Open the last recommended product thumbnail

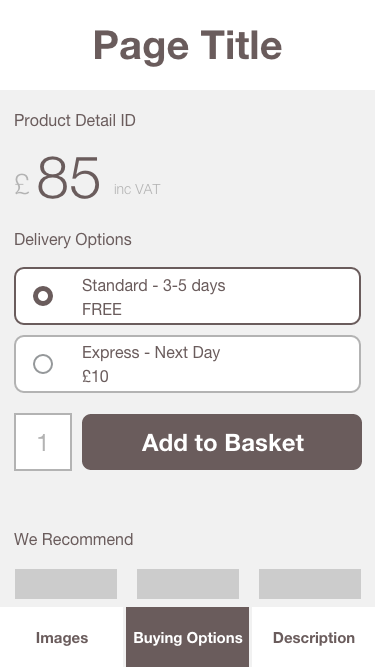pos(310,584)
